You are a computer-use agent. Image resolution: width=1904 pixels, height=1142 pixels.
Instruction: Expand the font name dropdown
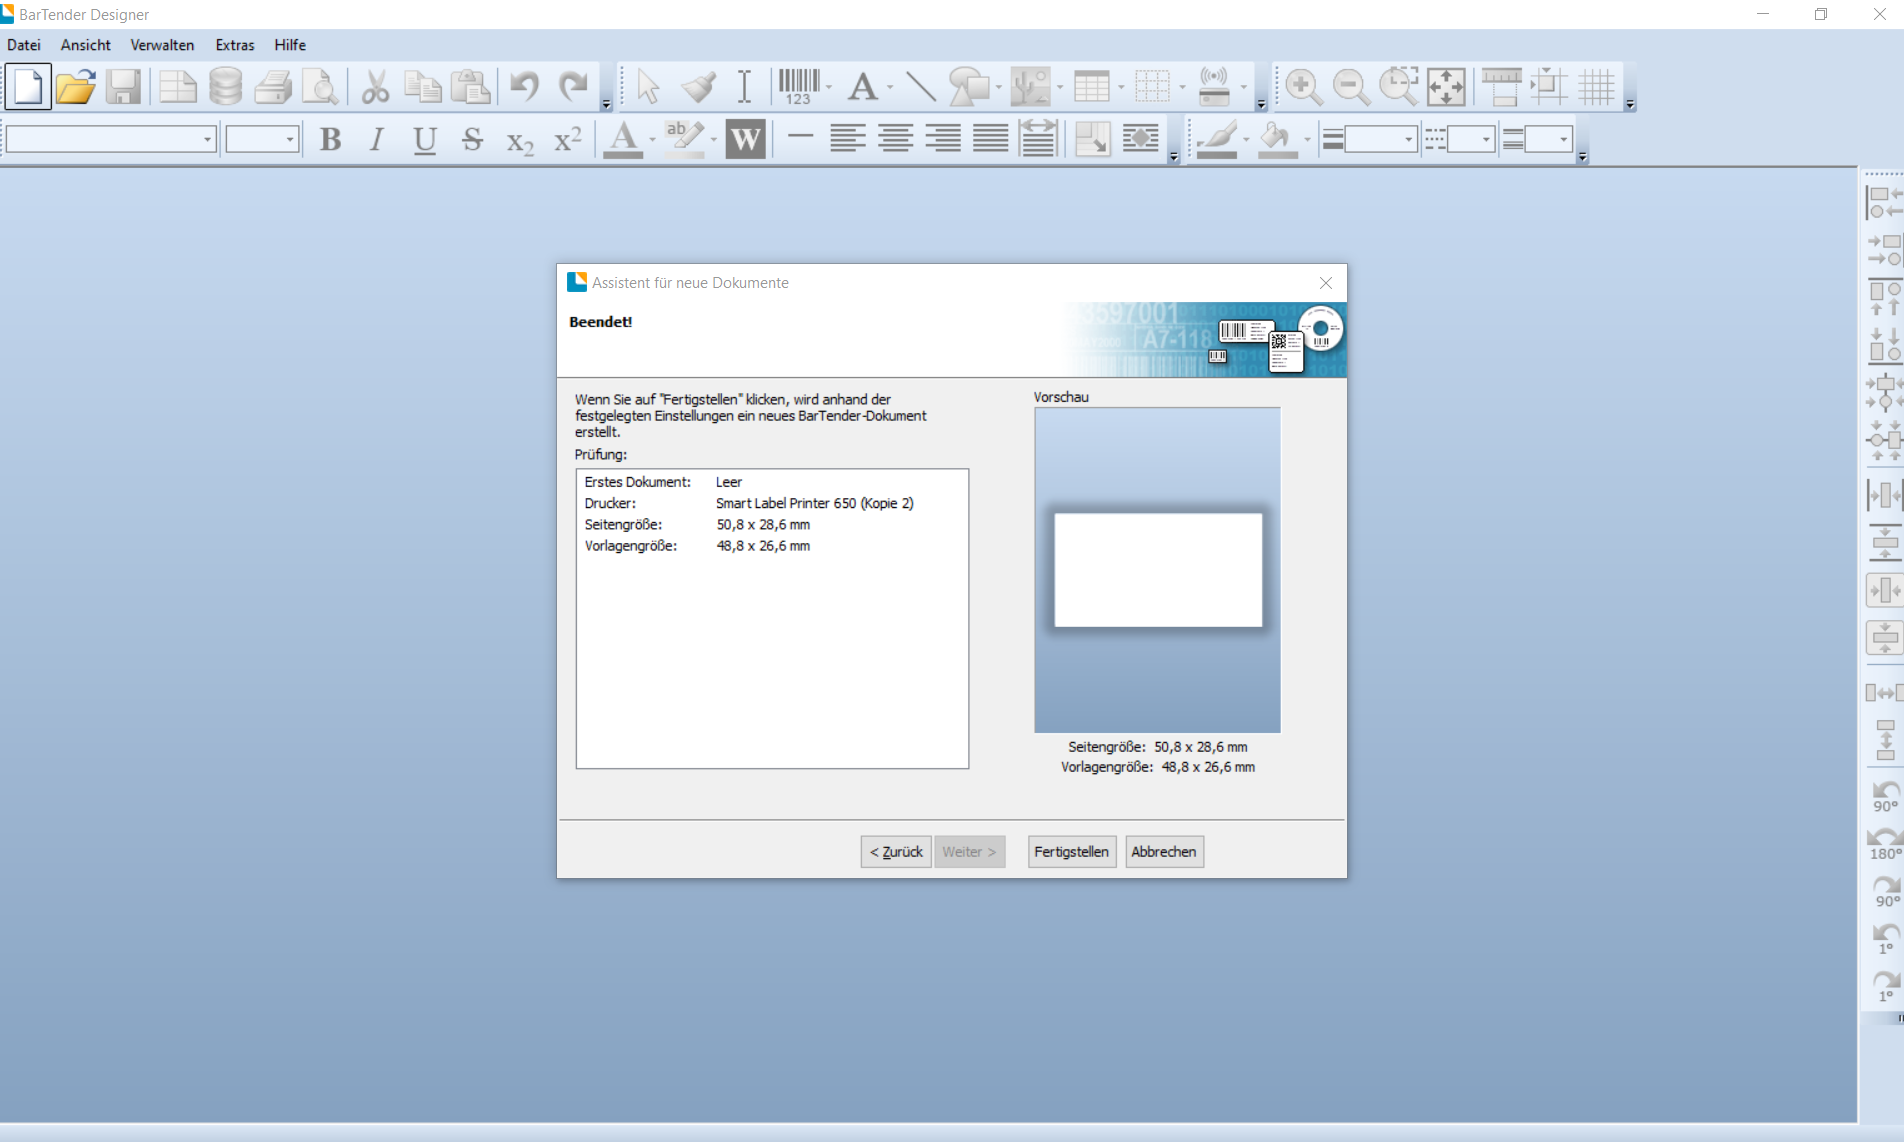[x=207, y=140]
